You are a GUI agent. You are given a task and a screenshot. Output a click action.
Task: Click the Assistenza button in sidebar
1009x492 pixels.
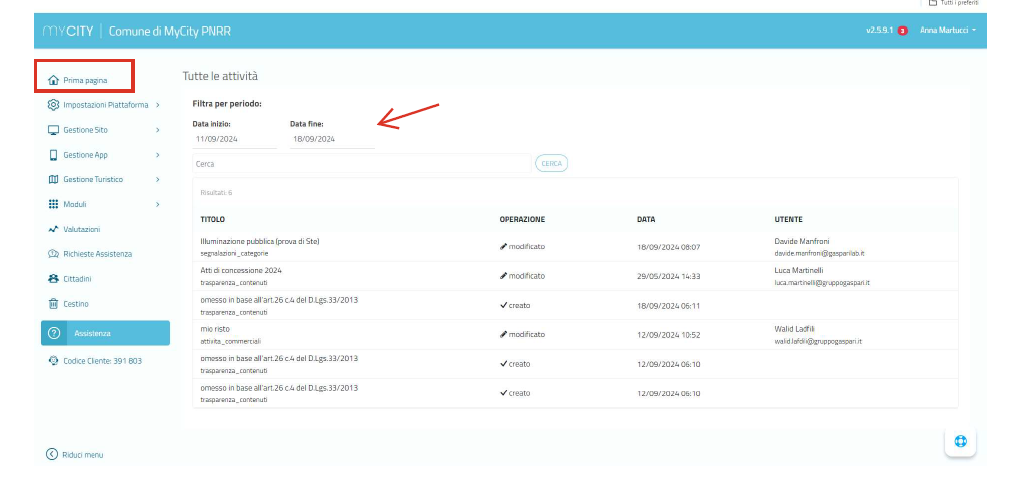pyautogui.click(x=105, y=333)
